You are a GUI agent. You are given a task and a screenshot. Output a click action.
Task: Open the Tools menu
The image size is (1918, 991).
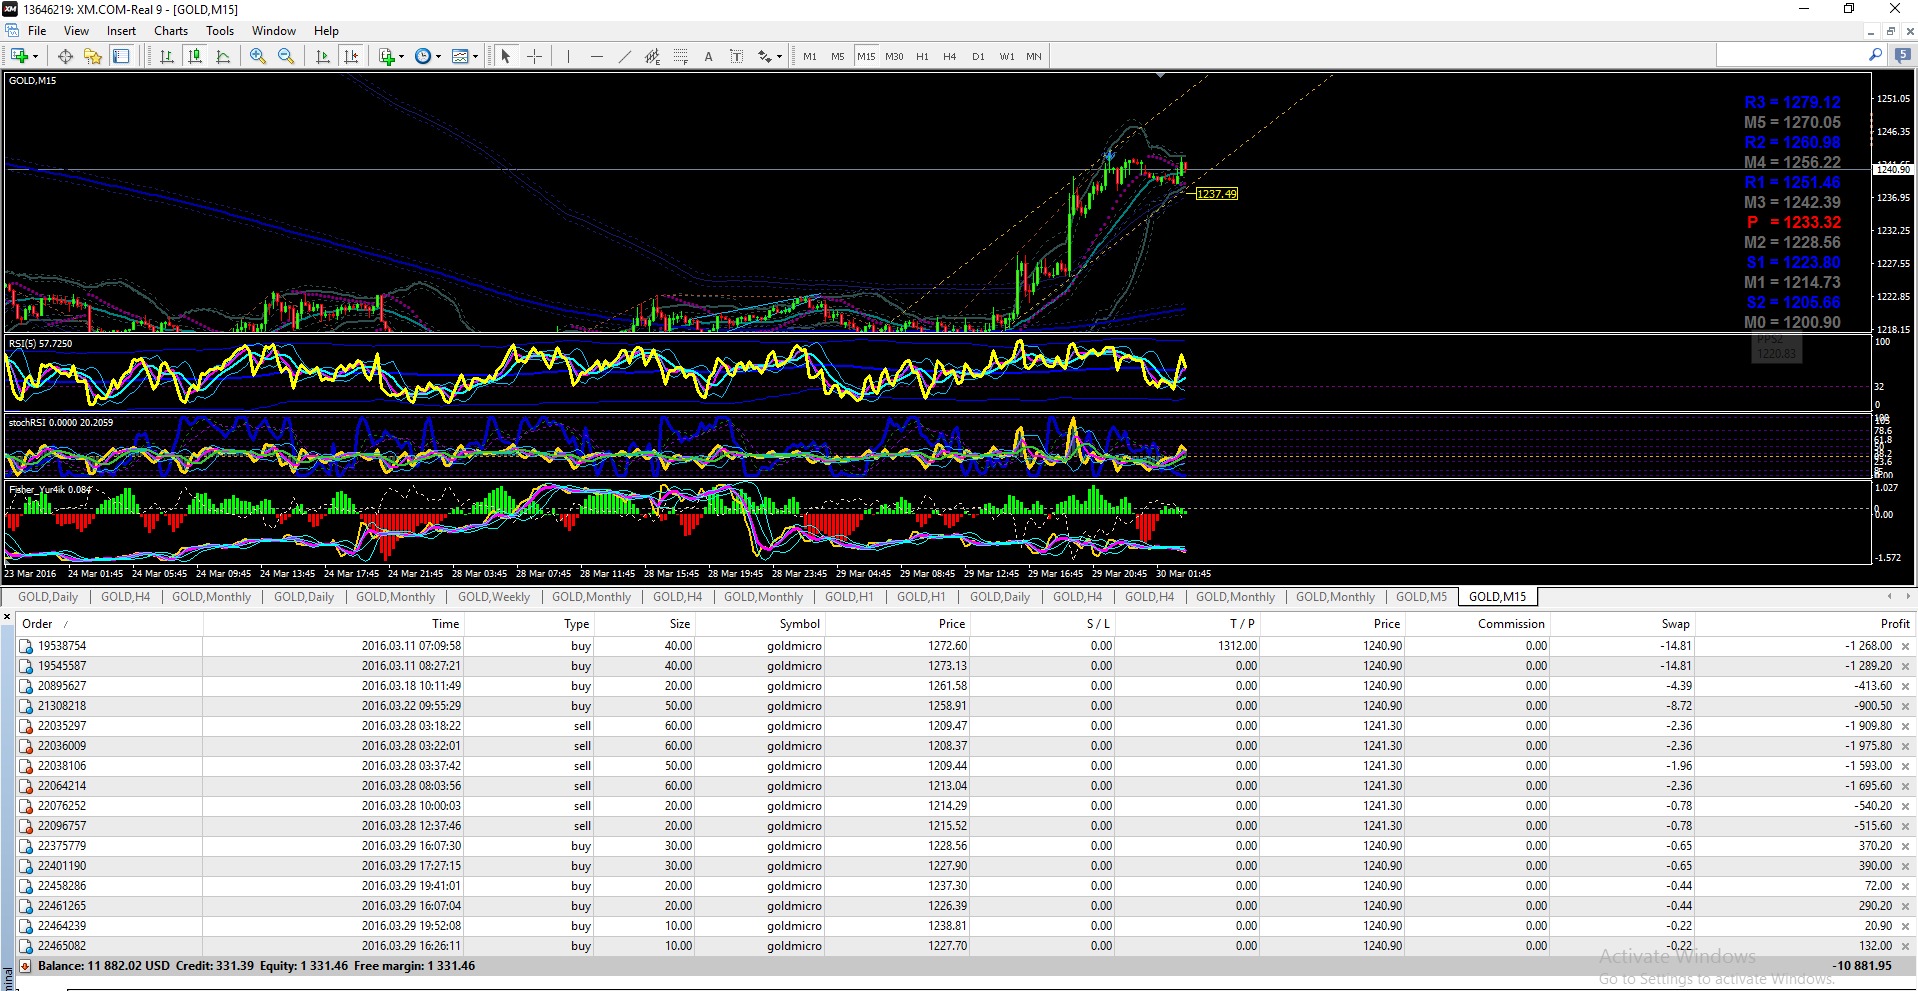point(220,31)
